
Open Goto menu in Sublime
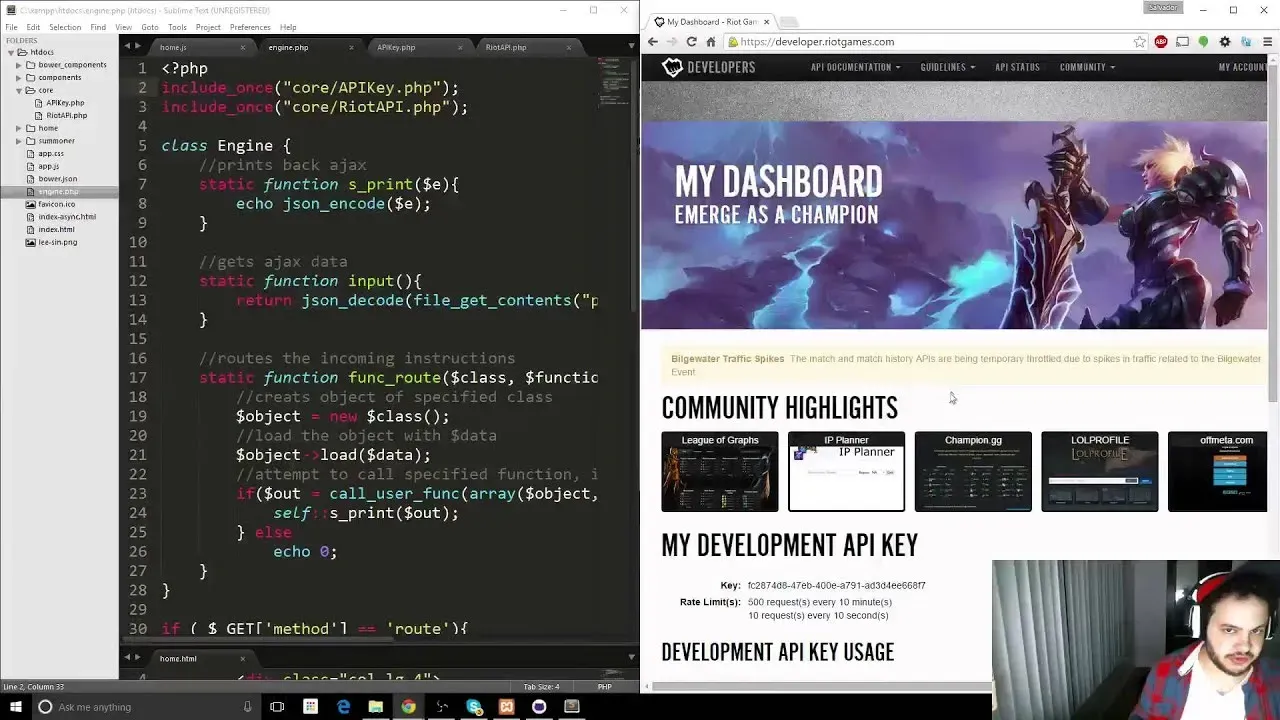150,27
